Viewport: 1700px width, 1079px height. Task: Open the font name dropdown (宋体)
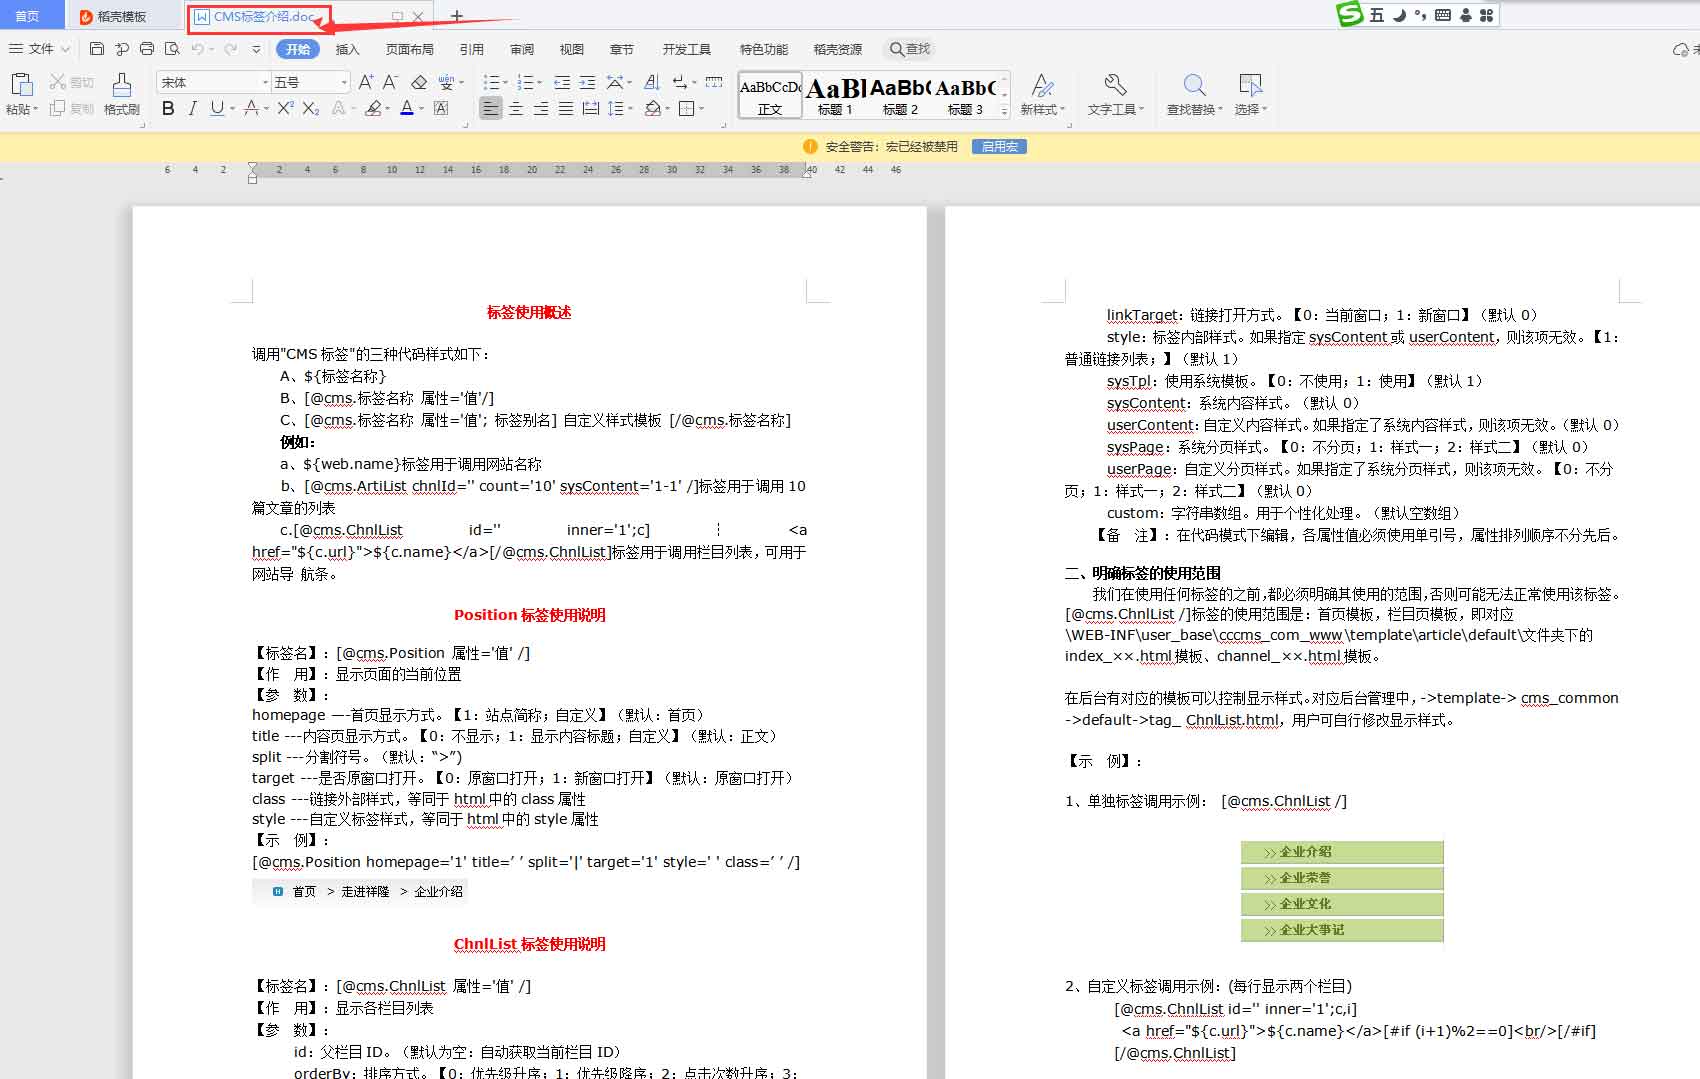coord(265,82)
